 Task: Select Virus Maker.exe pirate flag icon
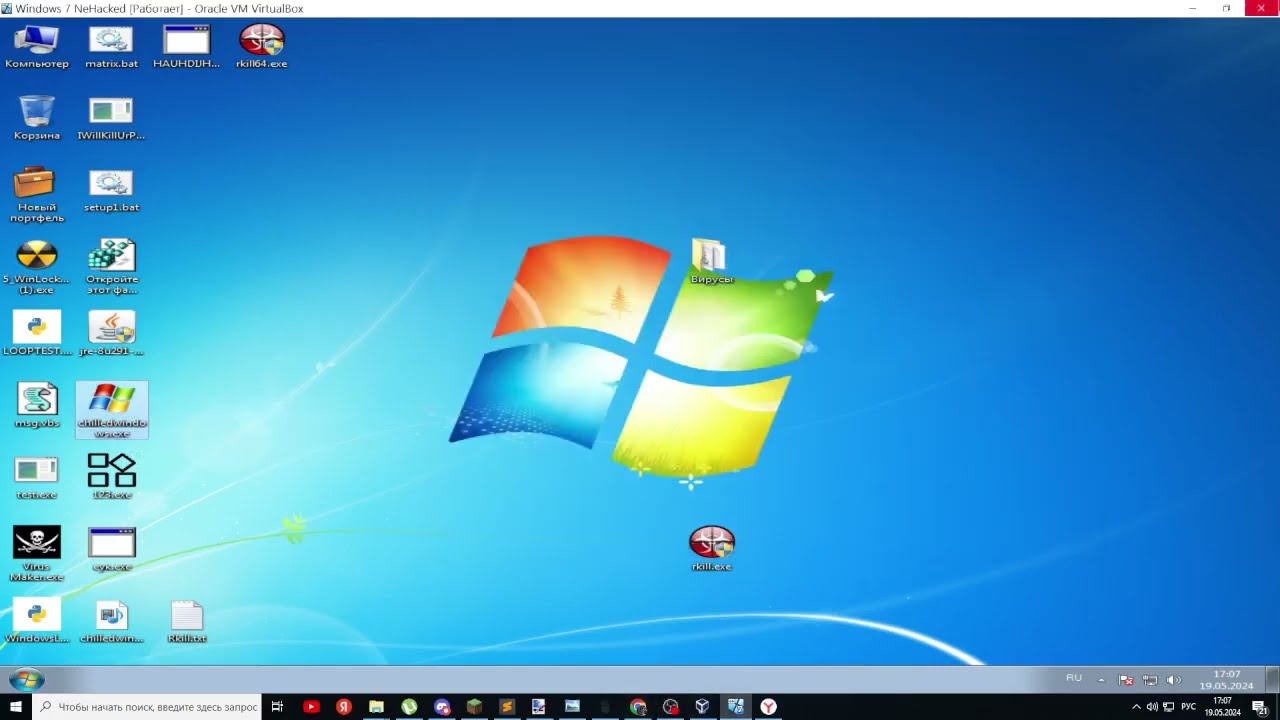37,554
